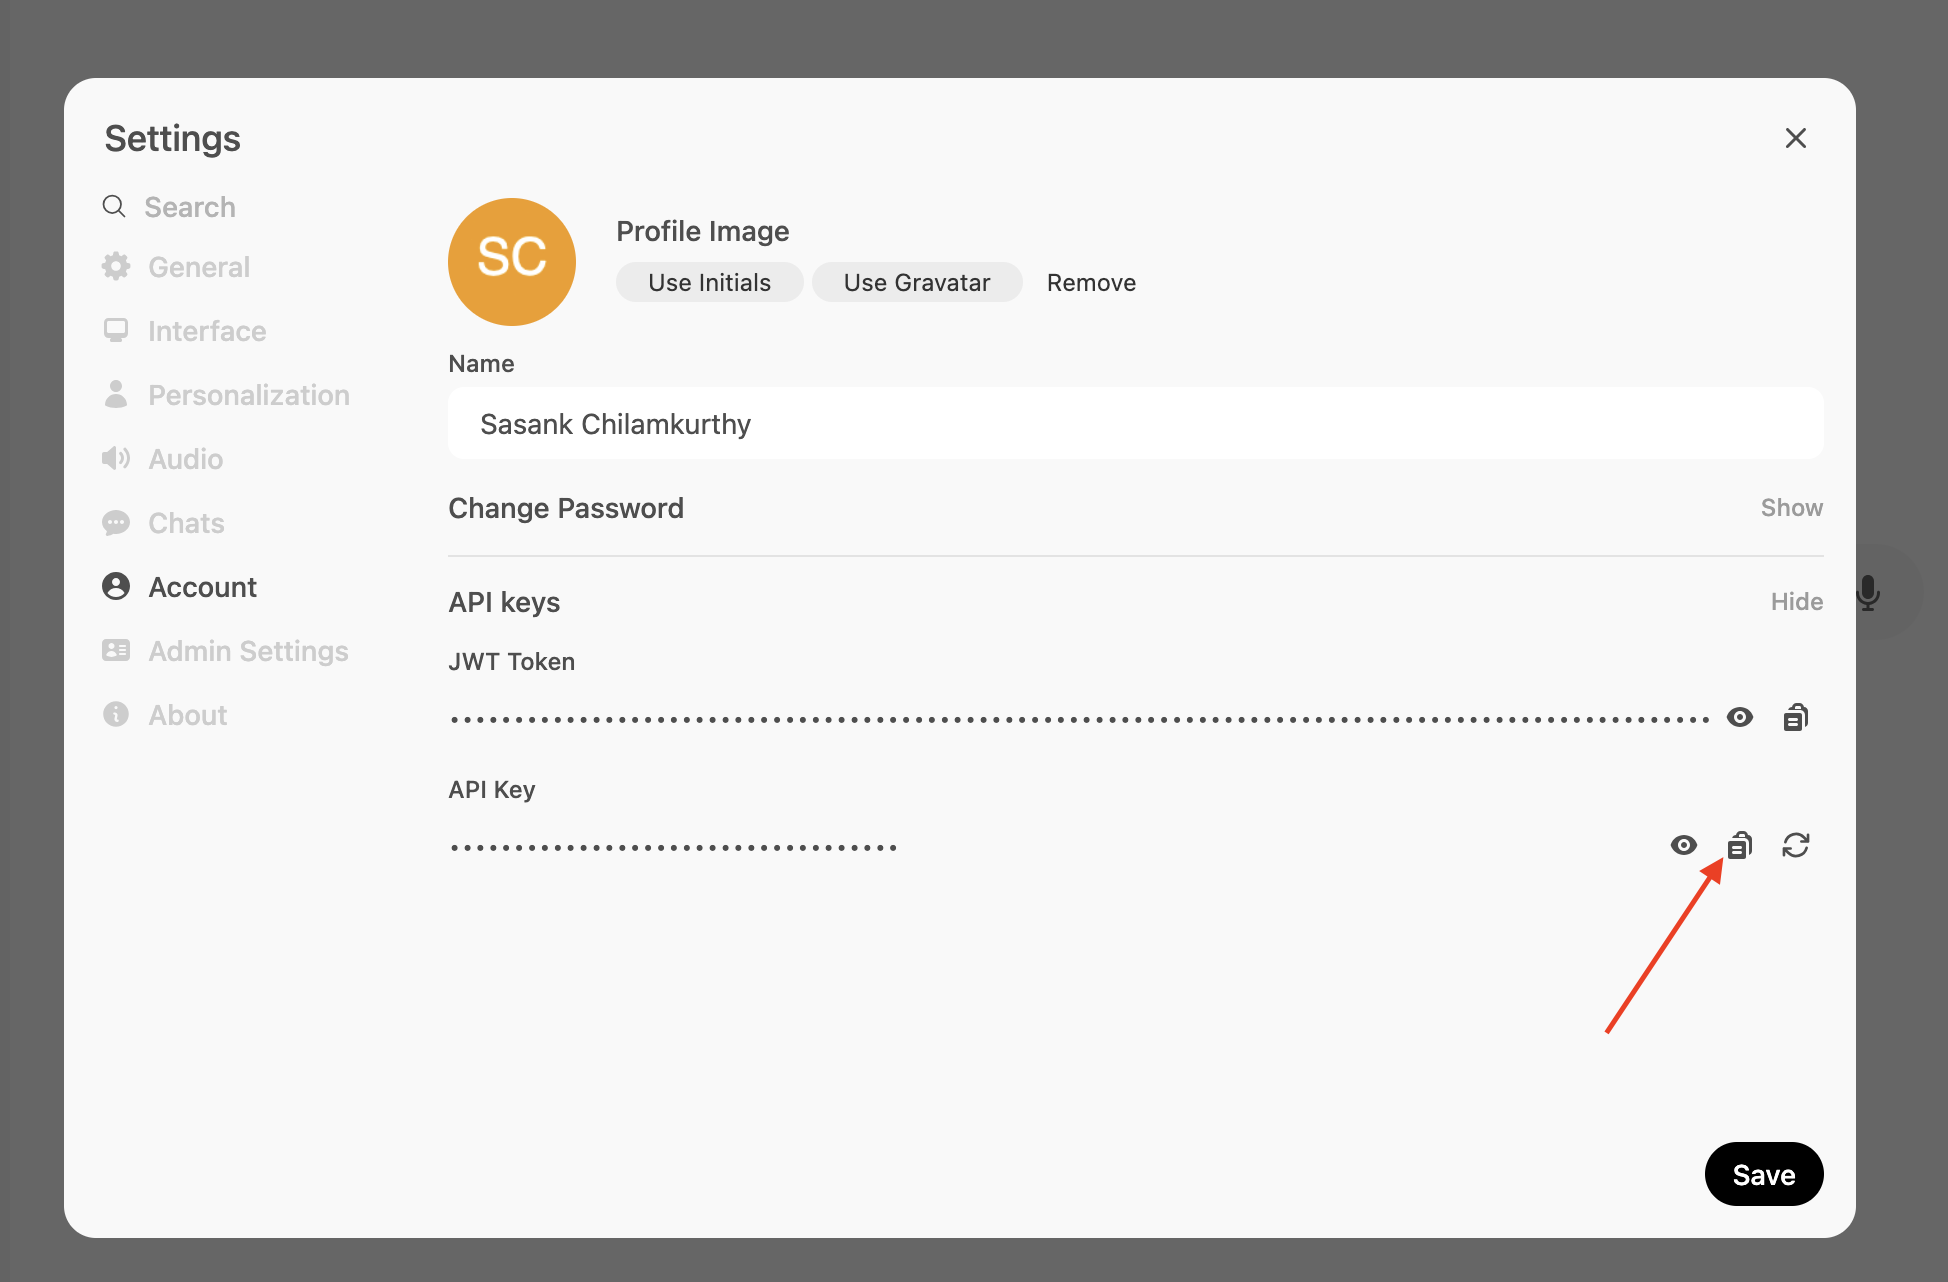Open the Personalization settings tab
1948x1282 pixels.
coord(226,395)
